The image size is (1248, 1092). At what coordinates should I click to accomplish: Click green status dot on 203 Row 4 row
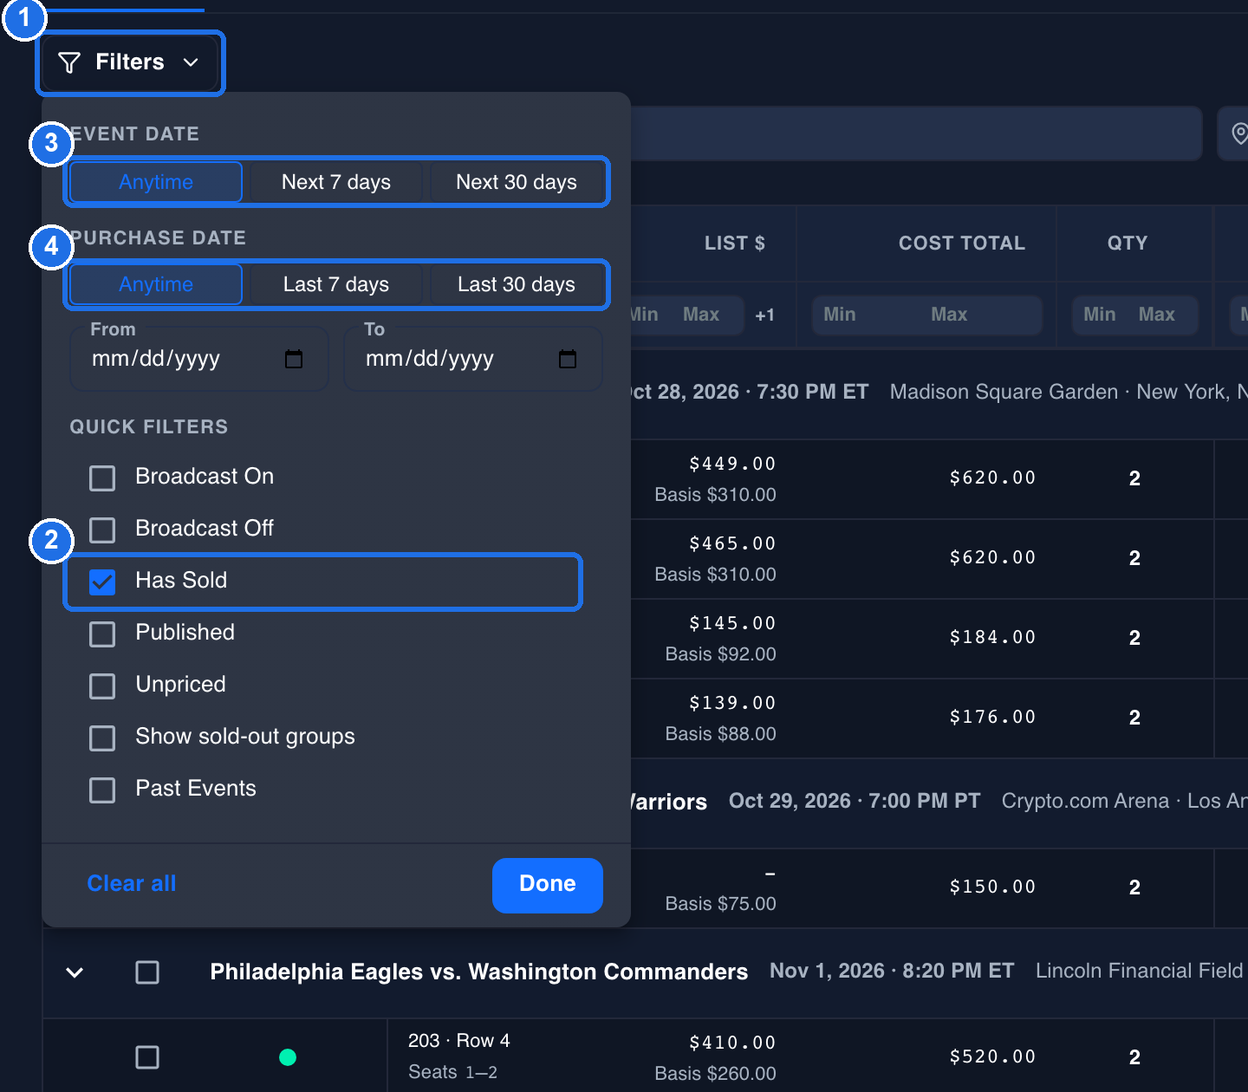point(288,1057)
